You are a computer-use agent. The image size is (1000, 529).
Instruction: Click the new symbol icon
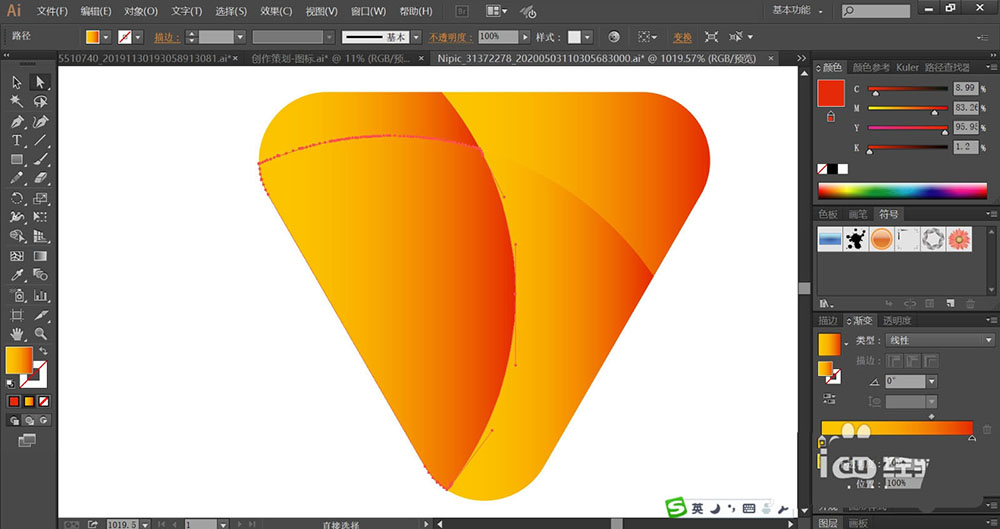950,304
